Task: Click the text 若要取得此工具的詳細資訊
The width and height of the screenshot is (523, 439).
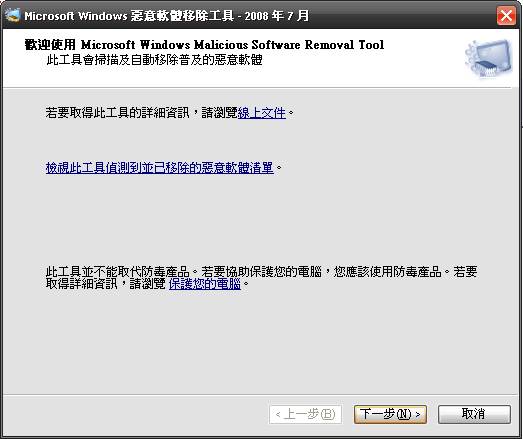Action: click(117, 113)
